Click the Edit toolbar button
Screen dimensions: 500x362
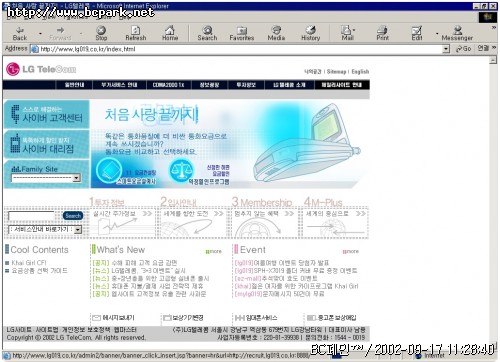click(417, 33)
